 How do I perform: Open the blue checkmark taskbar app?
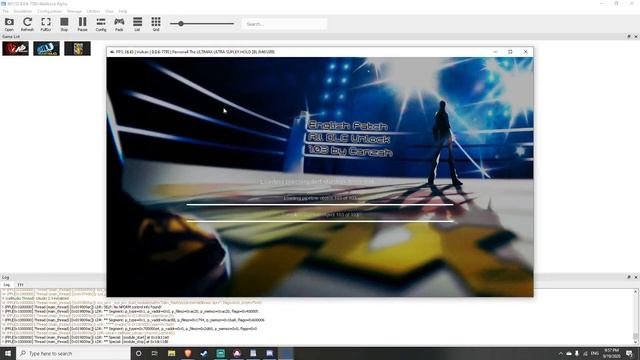pyautogui.click(x=204, y=353)
